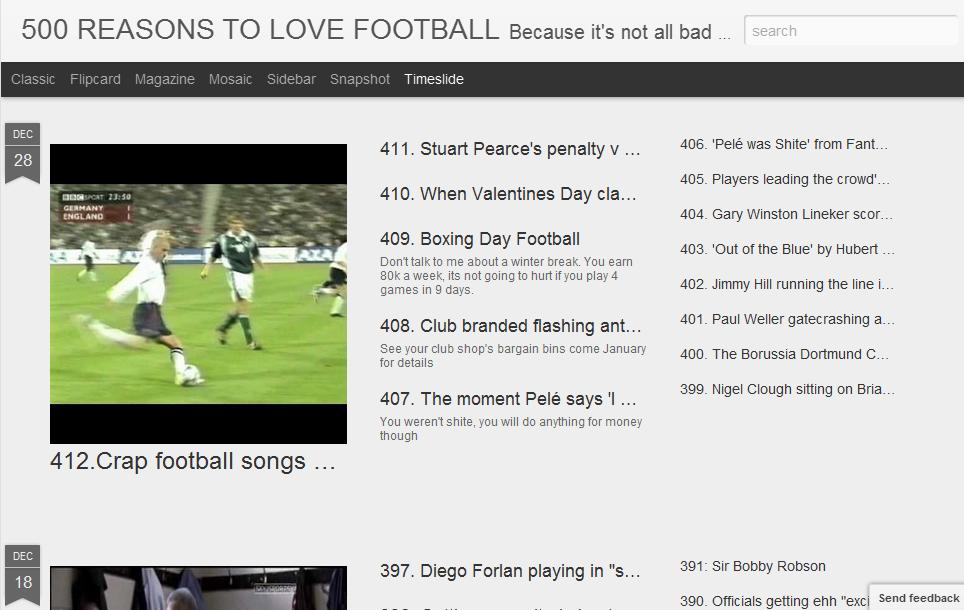Screen dimensions: 964x610
Task: Click the Send feedback button
Action: click(919, 598)
